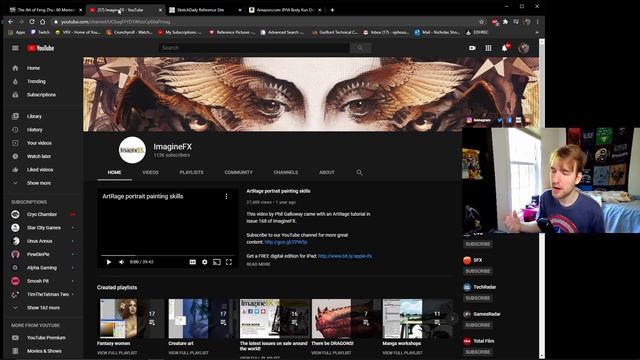
Task: Expand the bookmarks bar overflow chevron
Action: [x=537, y=32]
